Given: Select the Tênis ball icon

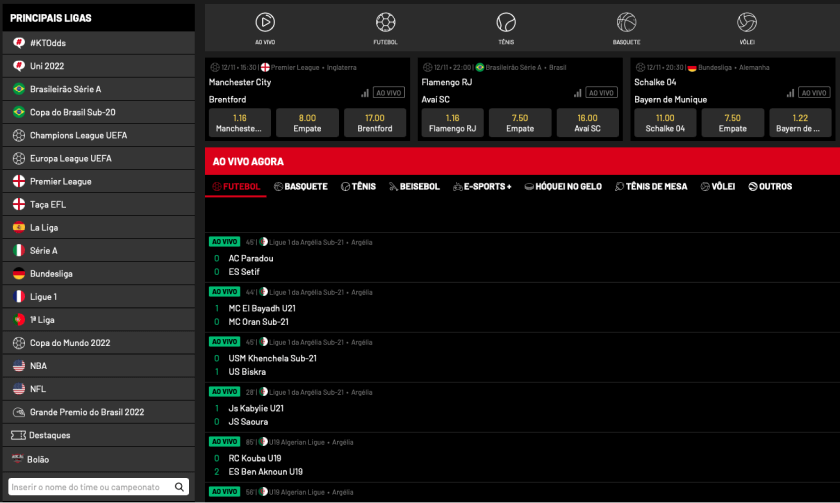Looking at the screenshot, I should point(506,22).
